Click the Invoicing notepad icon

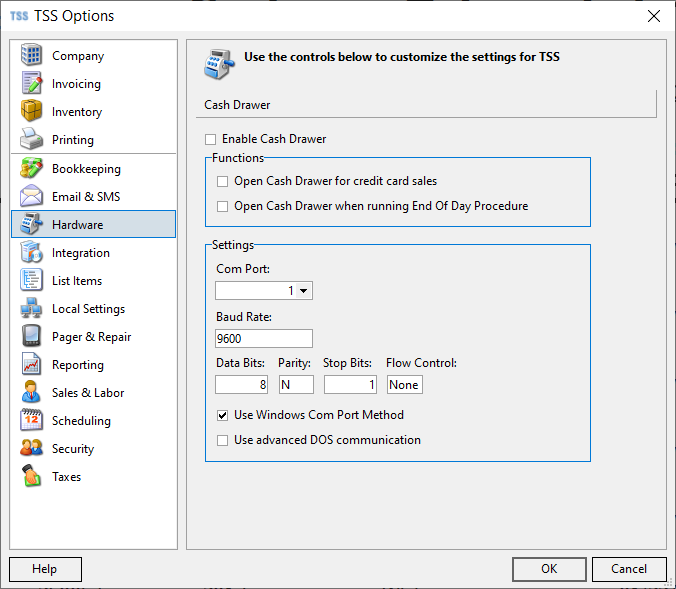pos(31,83)
